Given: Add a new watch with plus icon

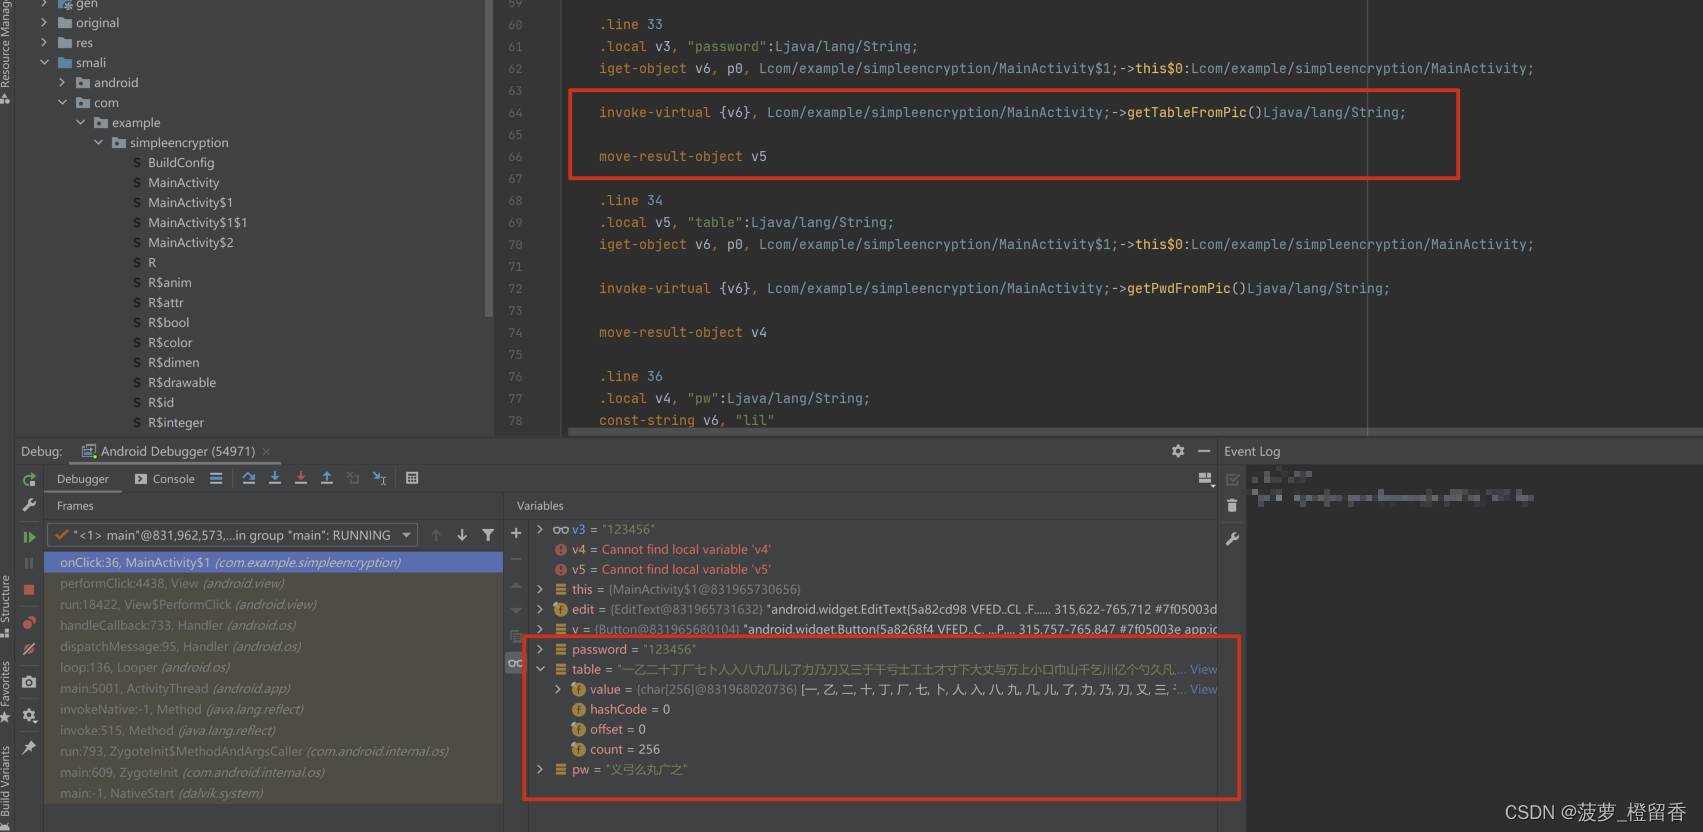Looking at the screenshot, I should 516,533.
